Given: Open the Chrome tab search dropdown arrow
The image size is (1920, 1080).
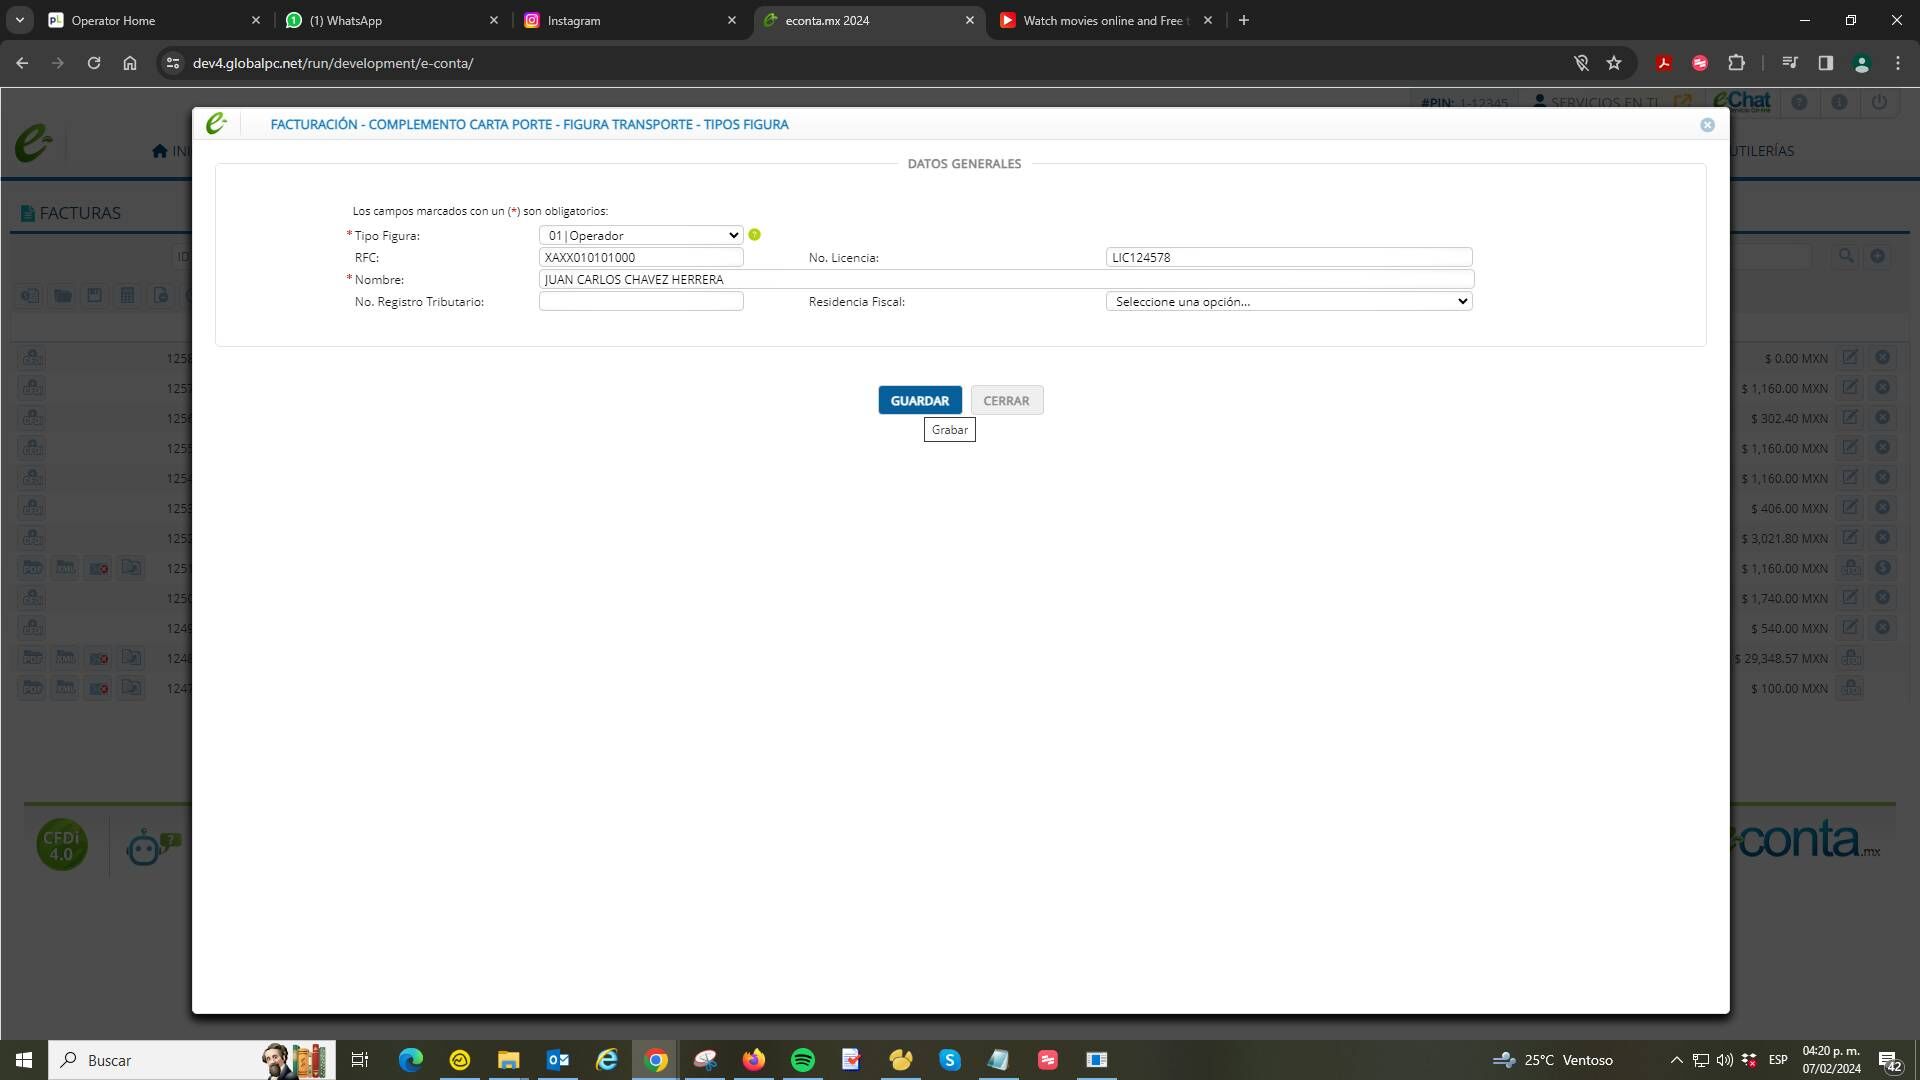Looking at the screenshot, I should tap(19, 20).
